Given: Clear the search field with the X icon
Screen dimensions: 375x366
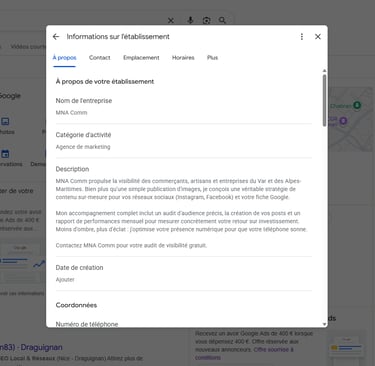Looking at the screenshot, I should [171, 21].
